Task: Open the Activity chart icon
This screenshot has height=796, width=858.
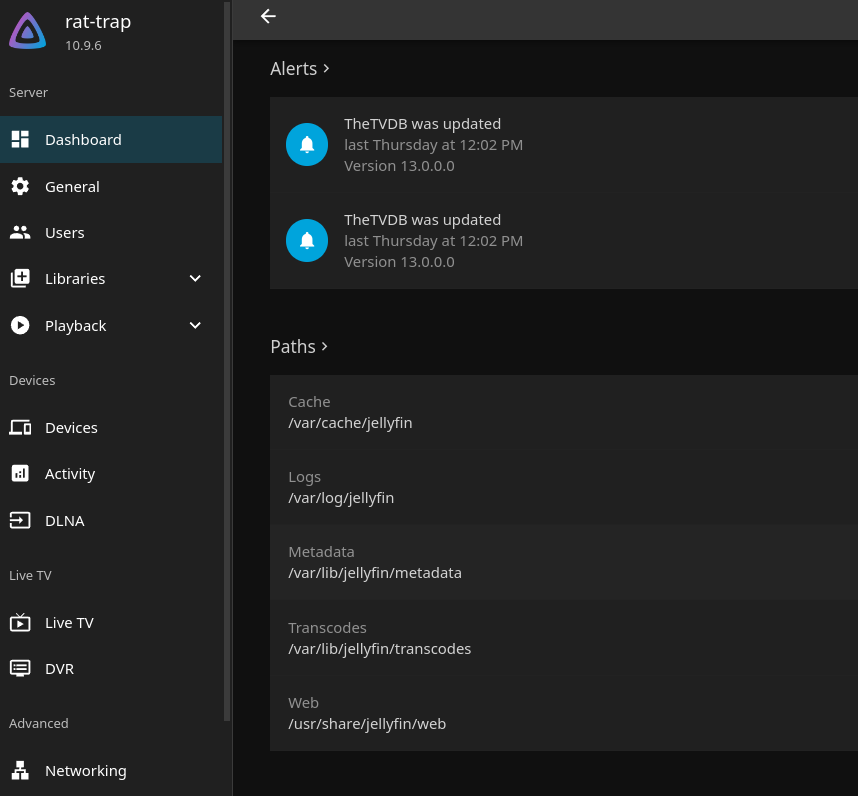Action: tap(20, 473)
